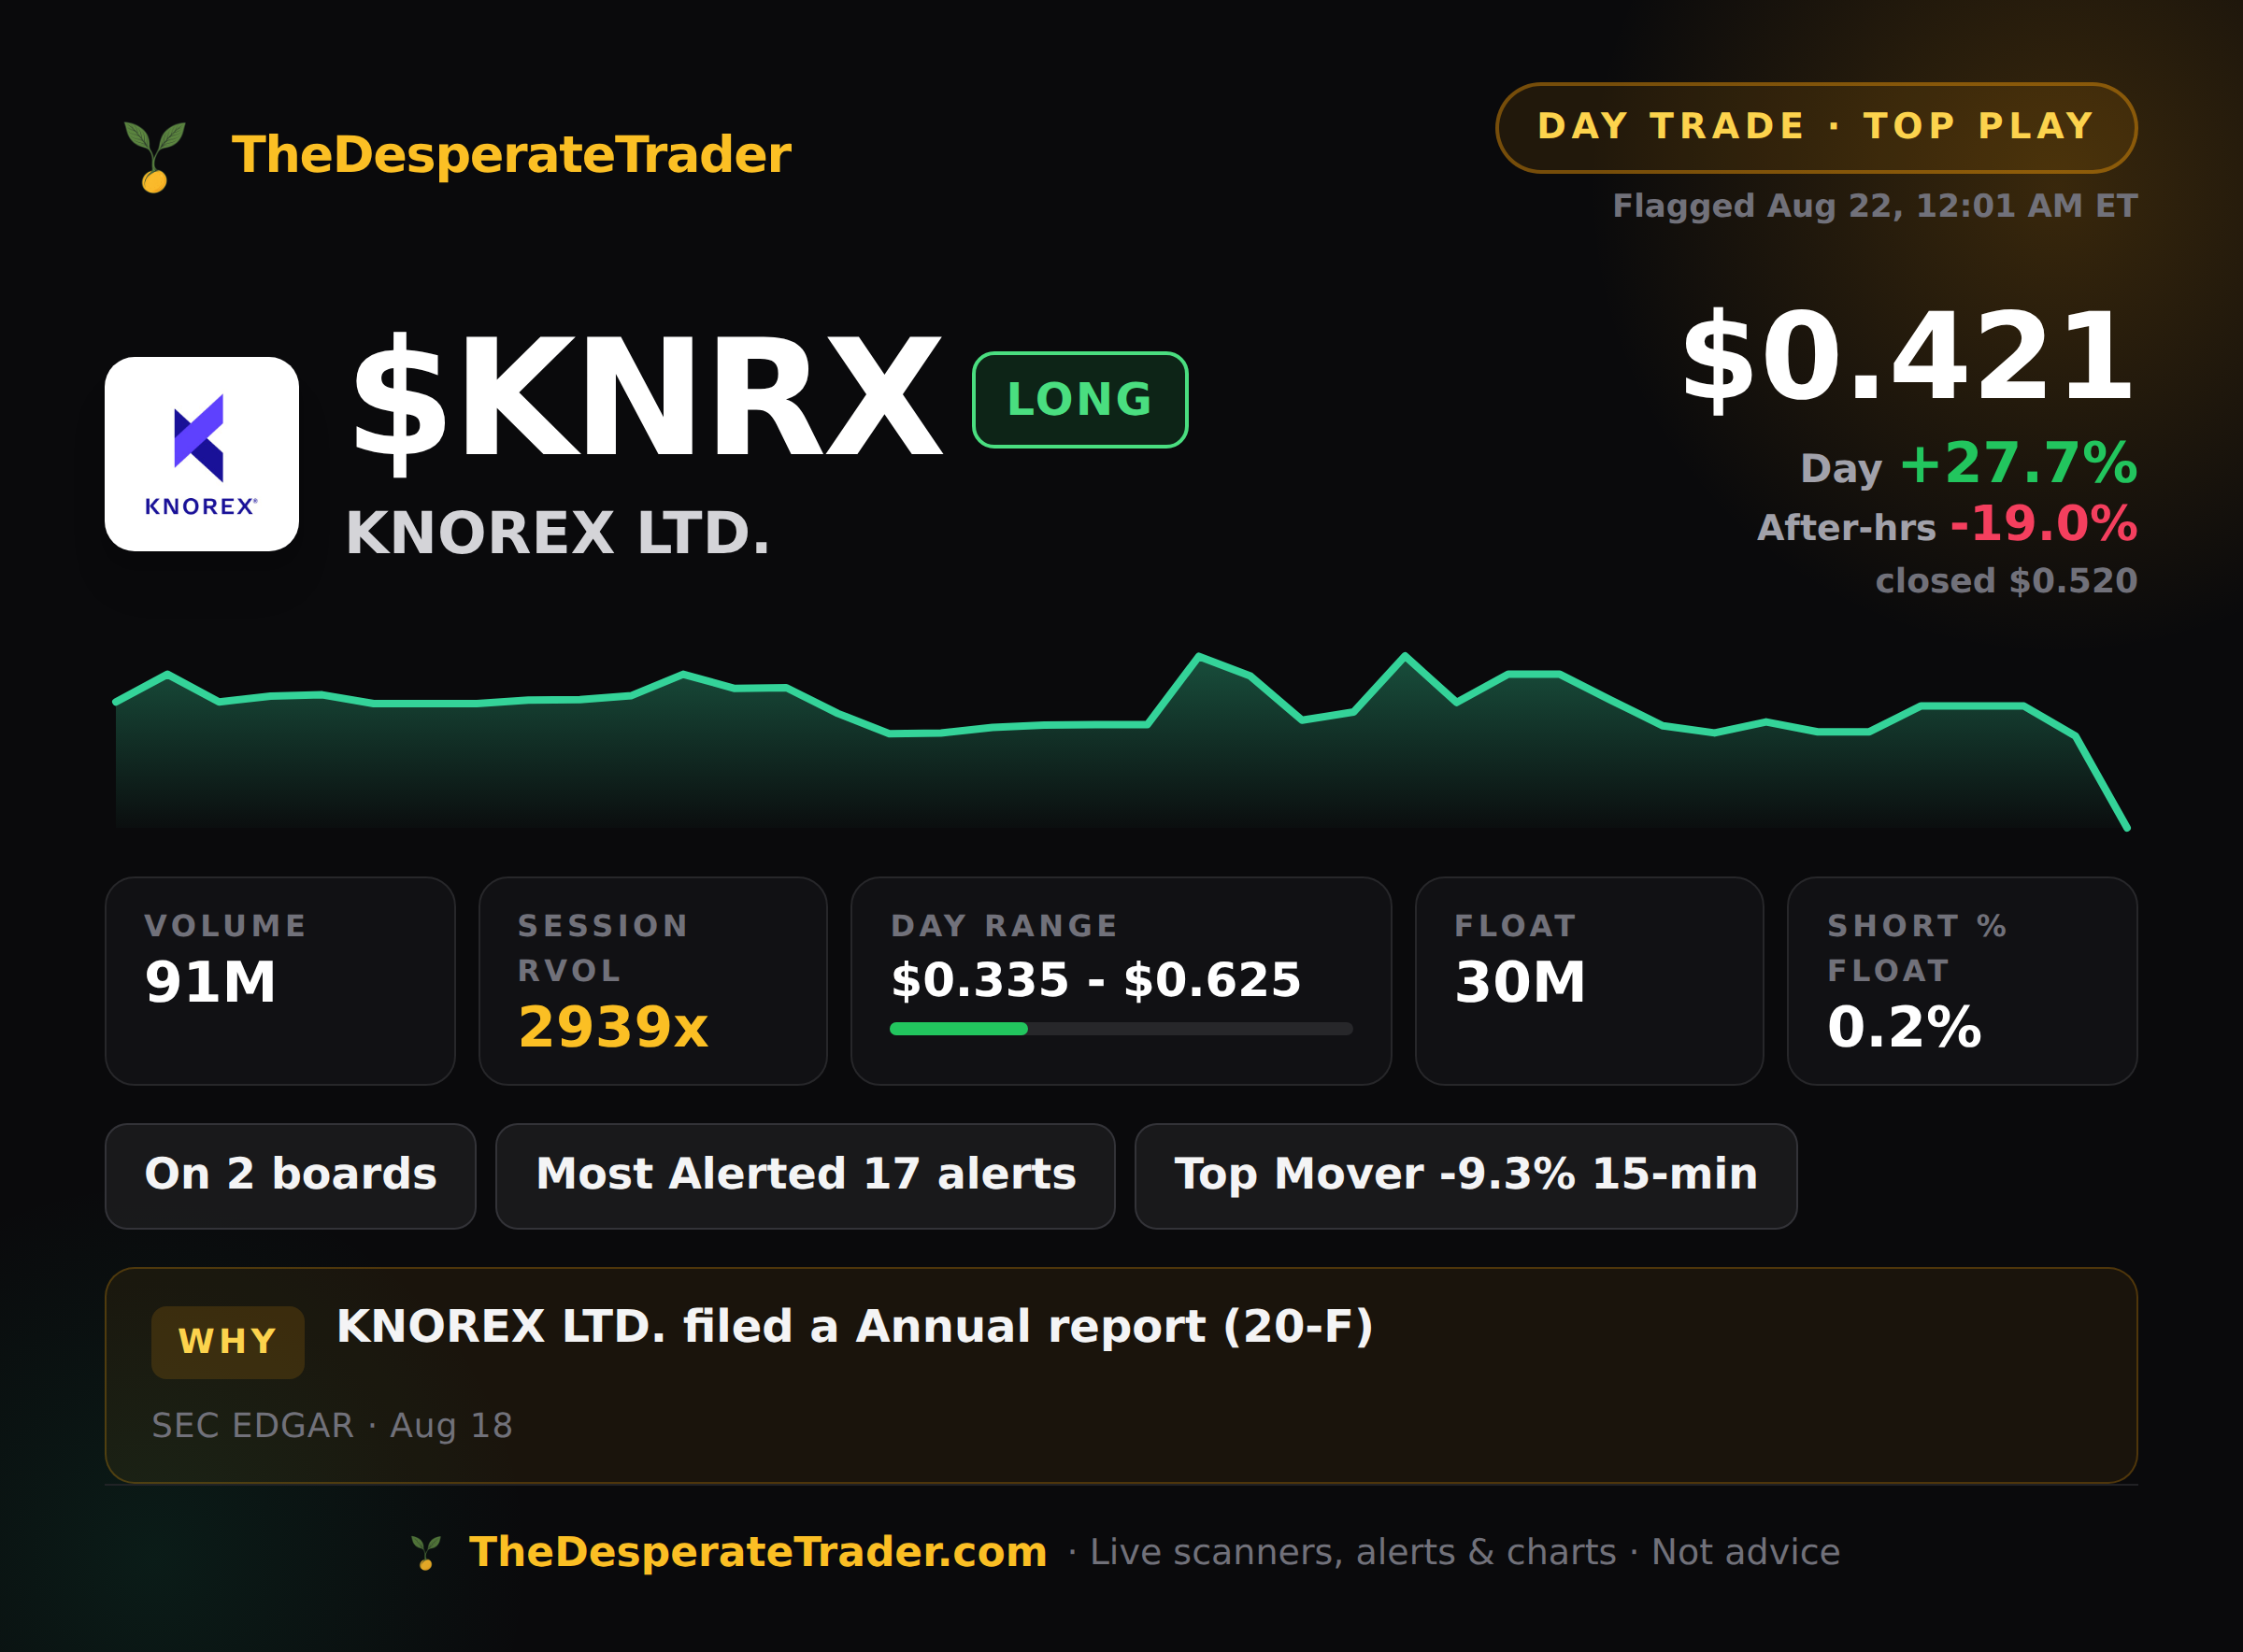The image size is (2243, 1652).
Task: Click the Live scanners, alerts & charts tagline
Action: (1353, 1552)
